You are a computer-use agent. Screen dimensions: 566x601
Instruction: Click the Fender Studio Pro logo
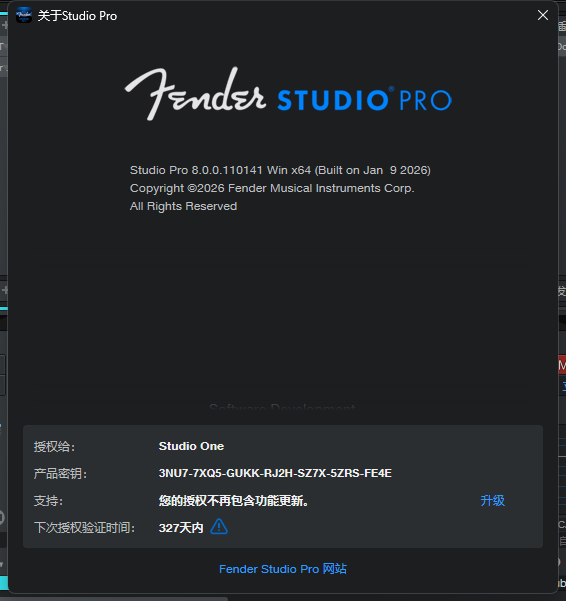click(288, 94)
